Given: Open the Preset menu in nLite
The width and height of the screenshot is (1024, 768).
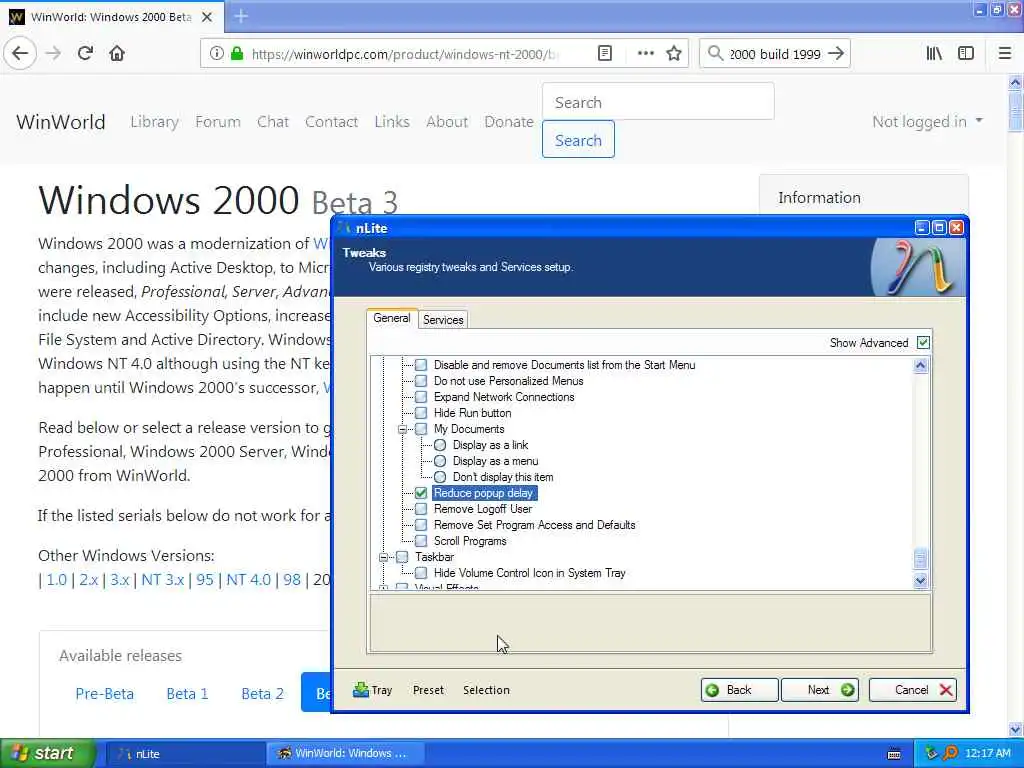Looking at the screenshot, I should click(428, 690).
